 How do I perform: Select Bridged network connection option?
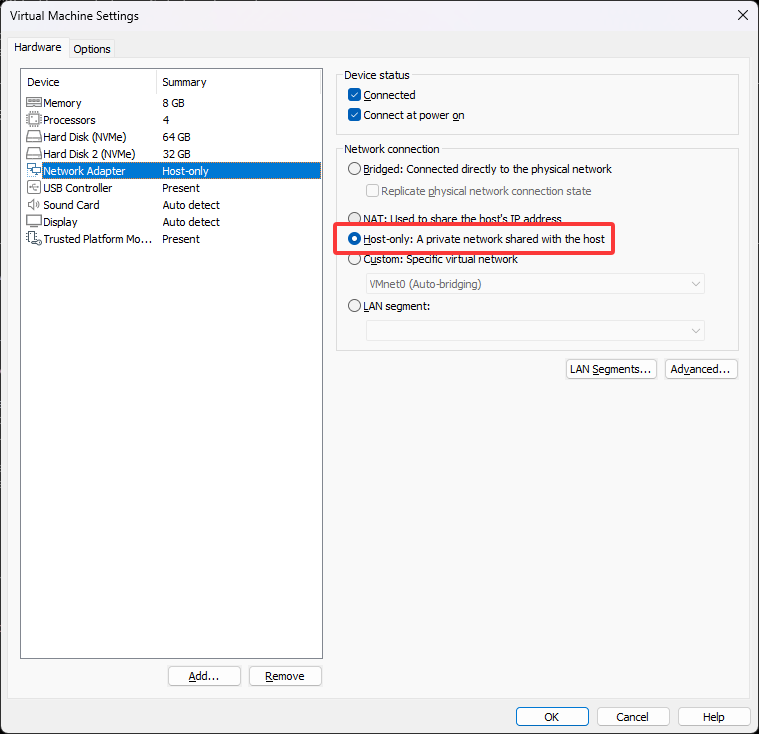[x=354, y=168]
